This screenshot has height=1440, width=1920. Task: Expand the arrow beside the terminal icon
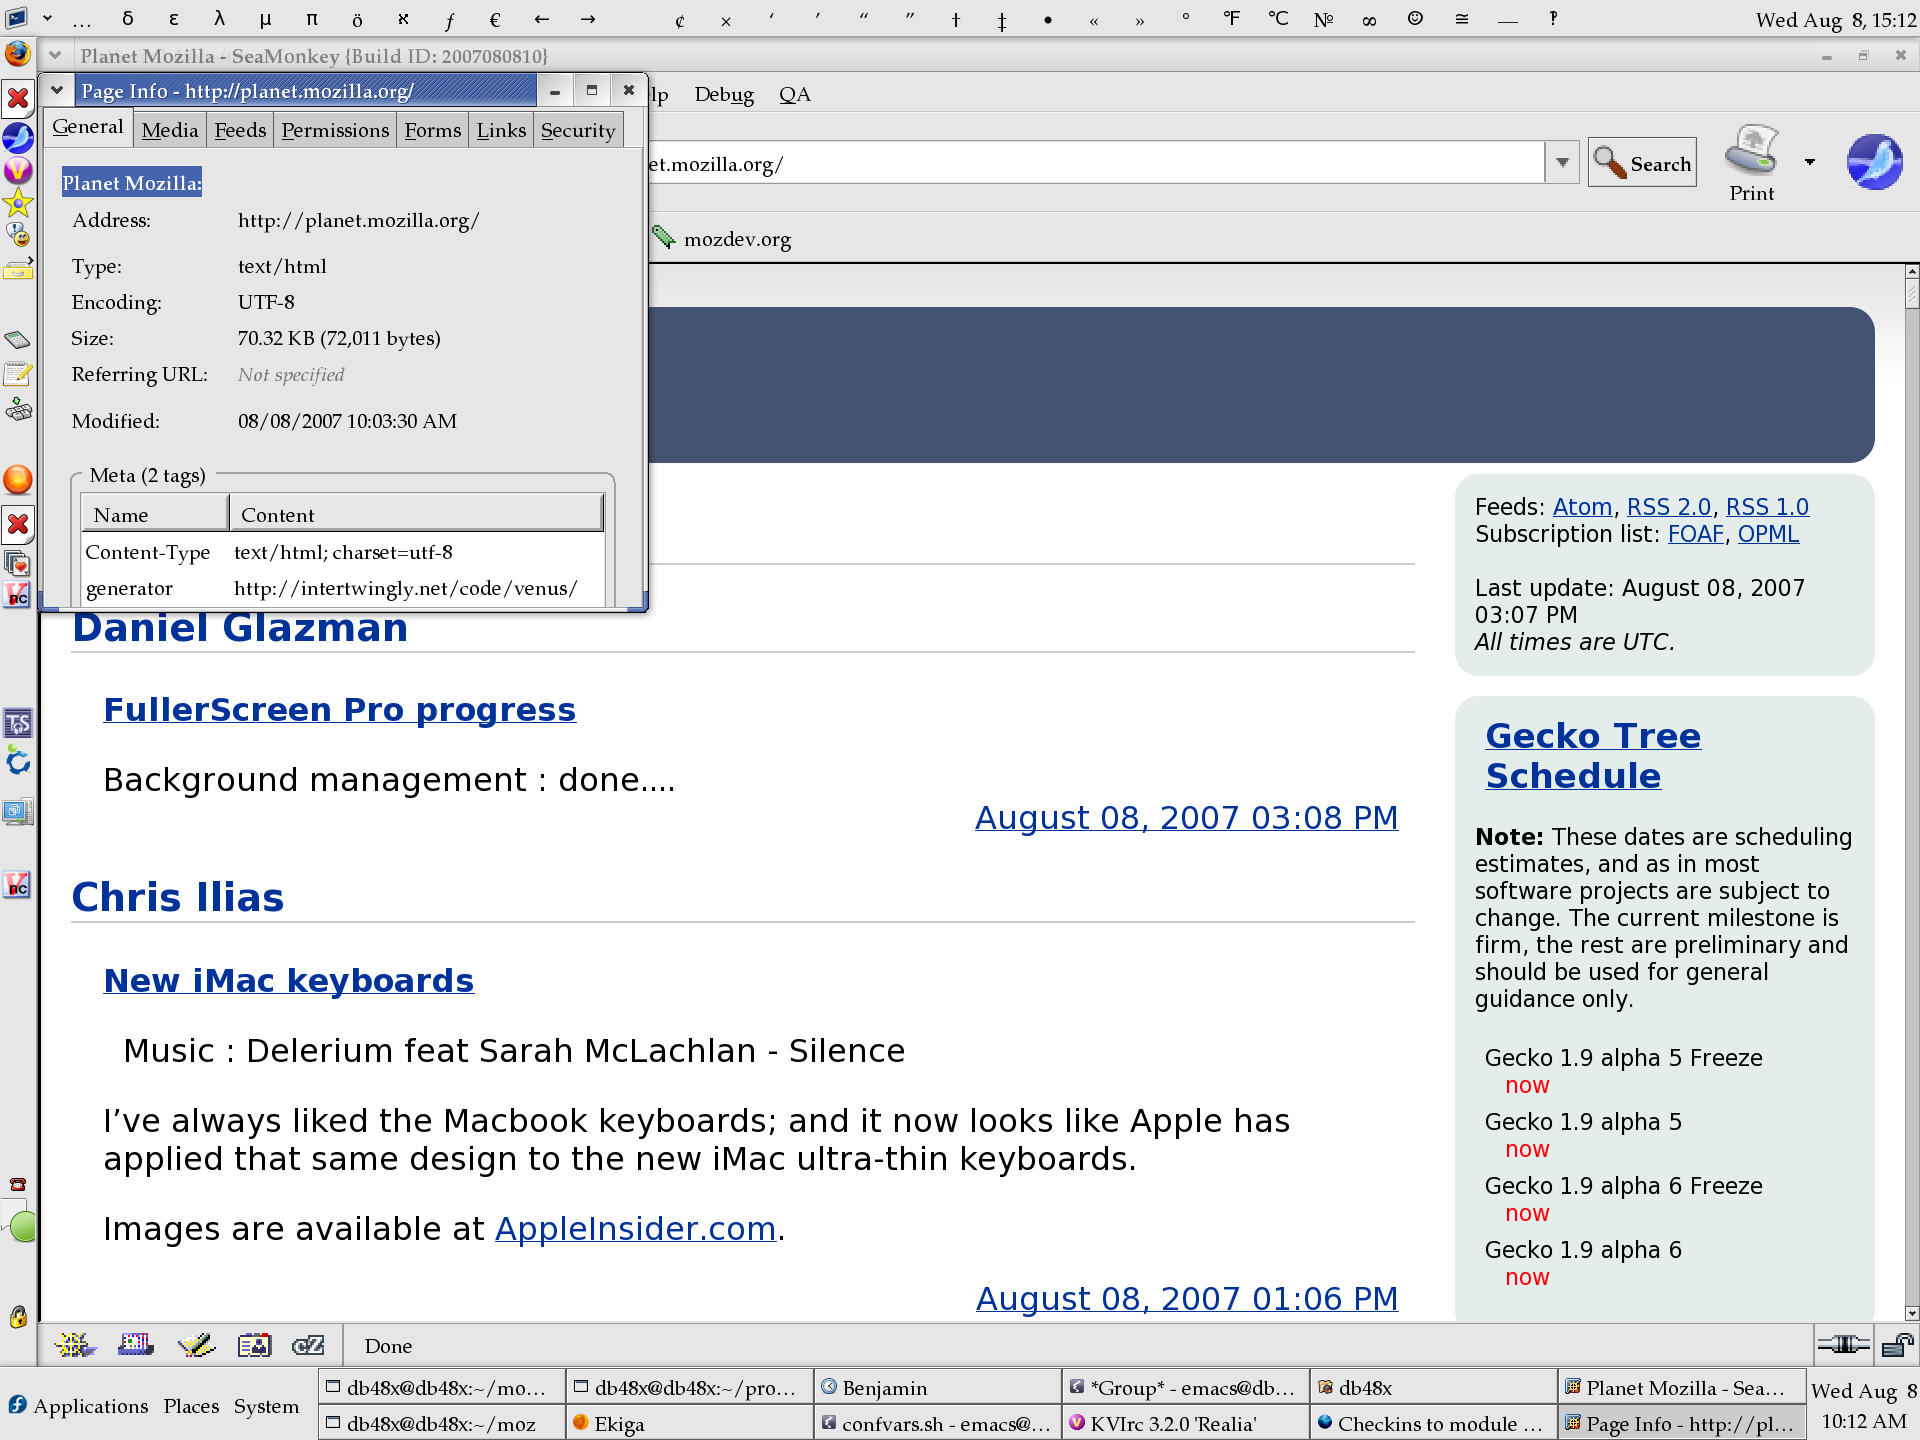[47, 18]
